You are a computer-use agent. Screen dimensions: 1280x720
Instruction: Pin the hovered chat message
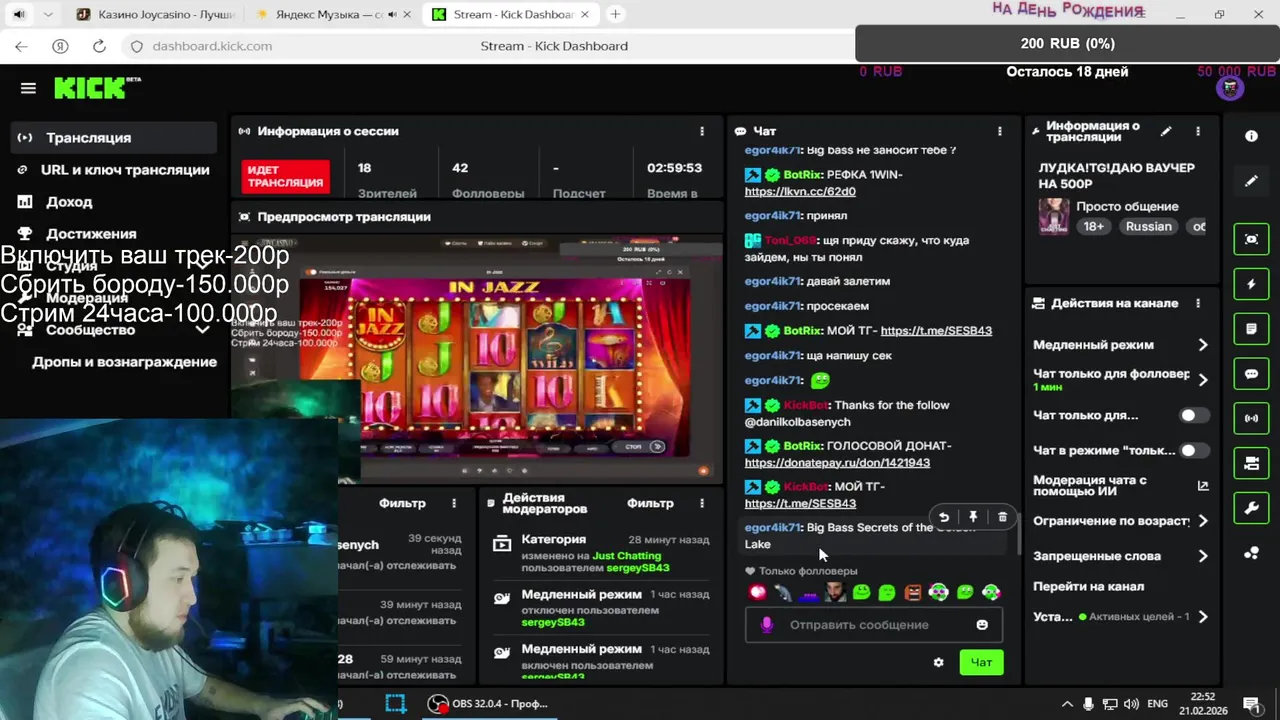point(973,517)
